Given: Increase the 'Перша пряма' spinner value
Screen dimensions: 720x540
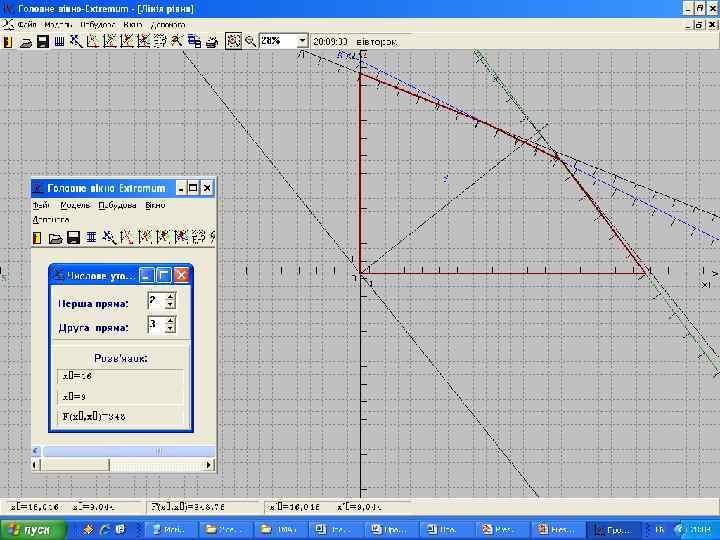Looking at the screenshot, I should pos(170,295).
